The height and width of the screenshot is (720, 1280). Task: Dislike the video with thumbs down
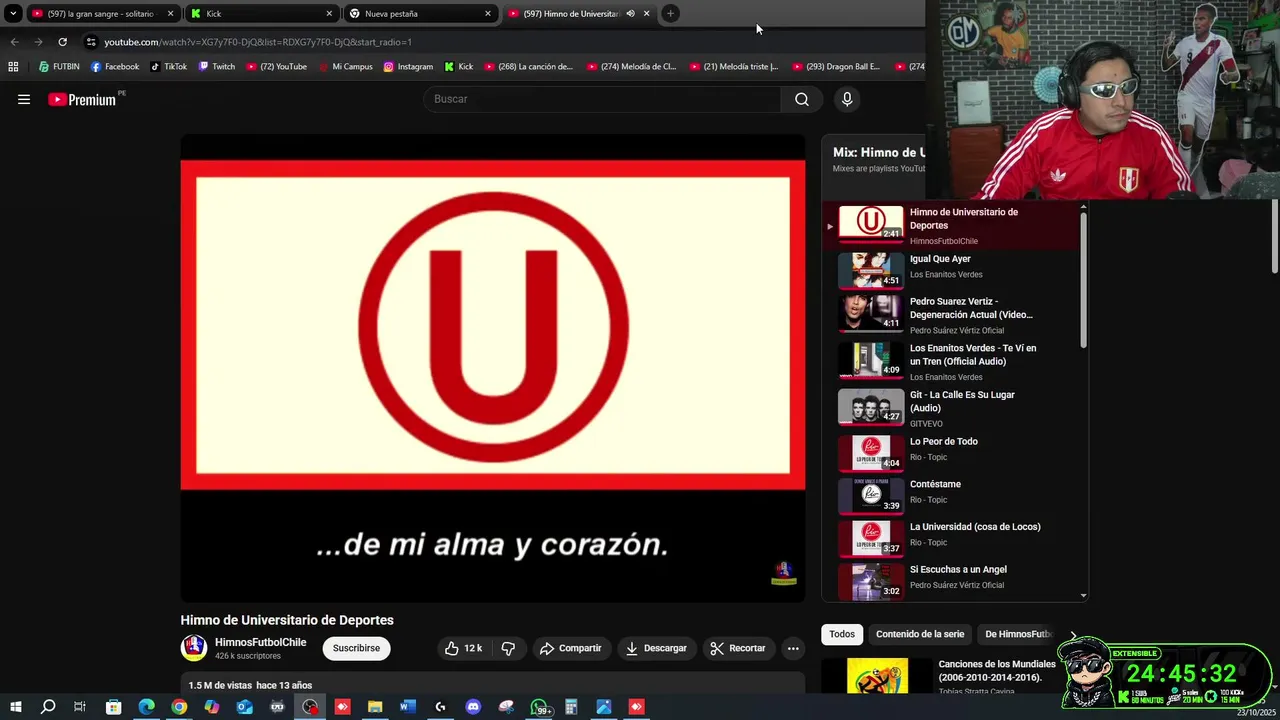(x=508, y=648)
